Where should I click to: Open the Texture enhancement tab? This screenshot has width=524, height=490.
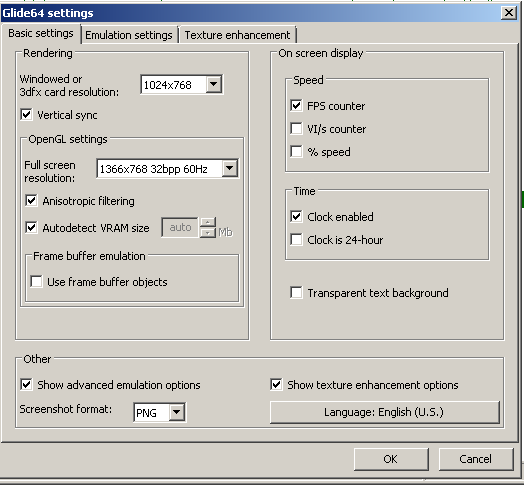(x=237, y=35)
